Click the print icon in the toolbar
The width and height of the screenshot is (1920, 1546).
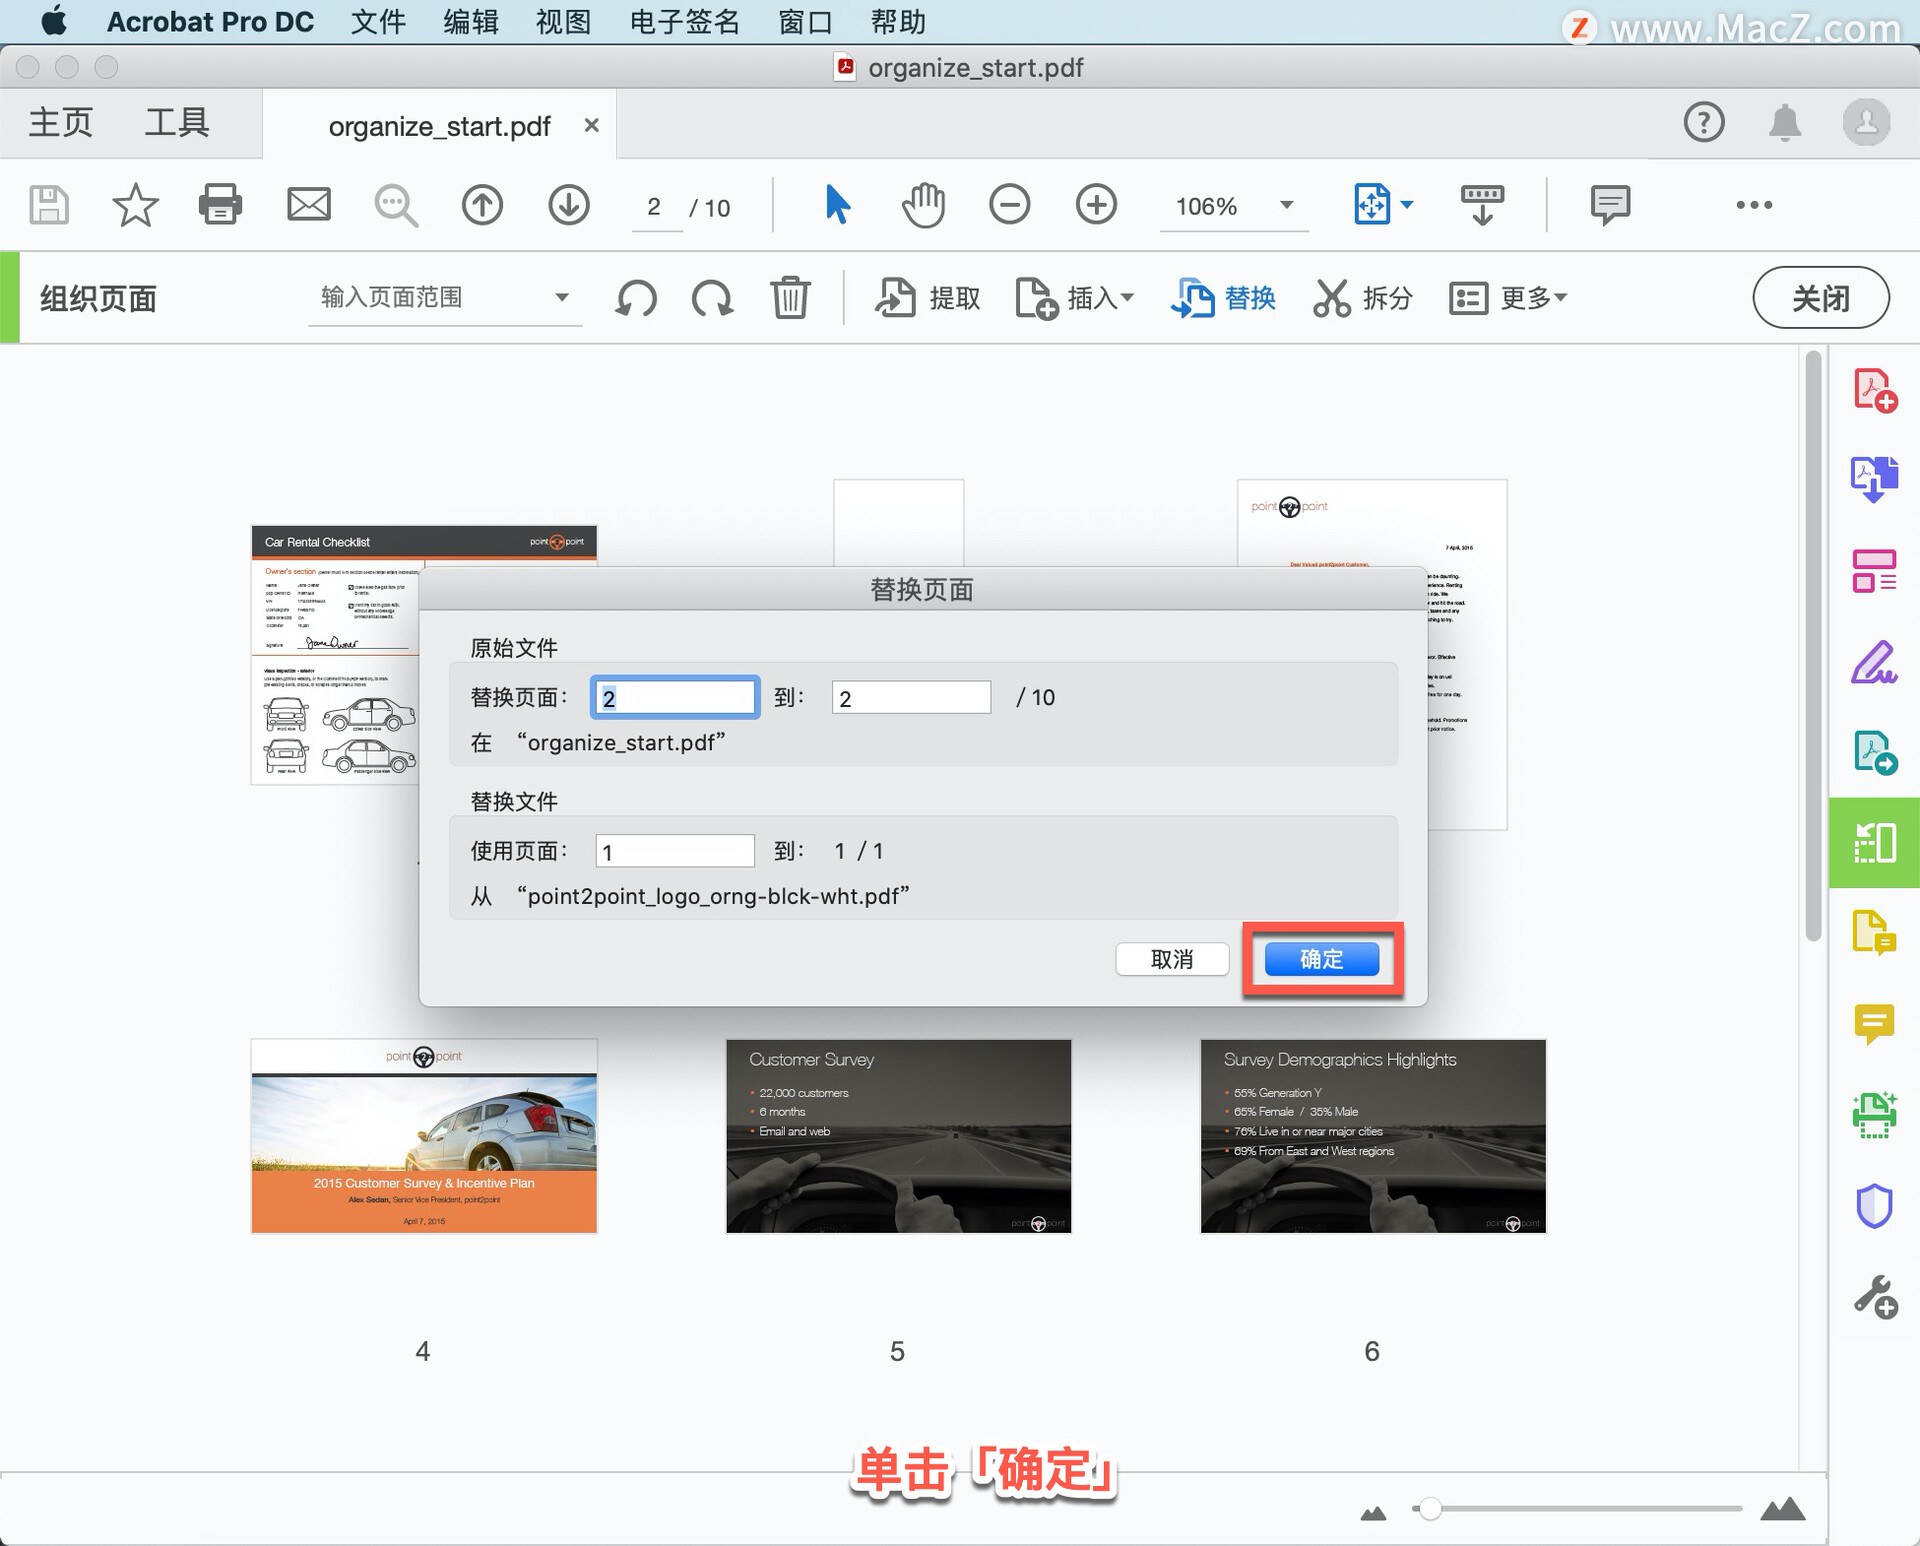pyautogui.click(x=220, y=205)
